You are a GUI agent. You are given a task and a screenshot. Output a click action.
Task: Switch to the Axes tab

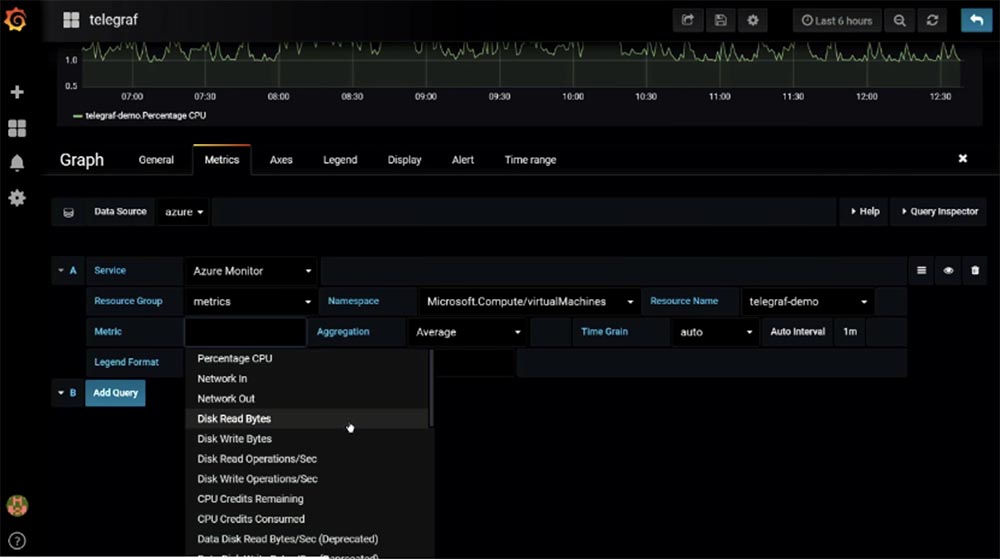click(x=281, y=160)
